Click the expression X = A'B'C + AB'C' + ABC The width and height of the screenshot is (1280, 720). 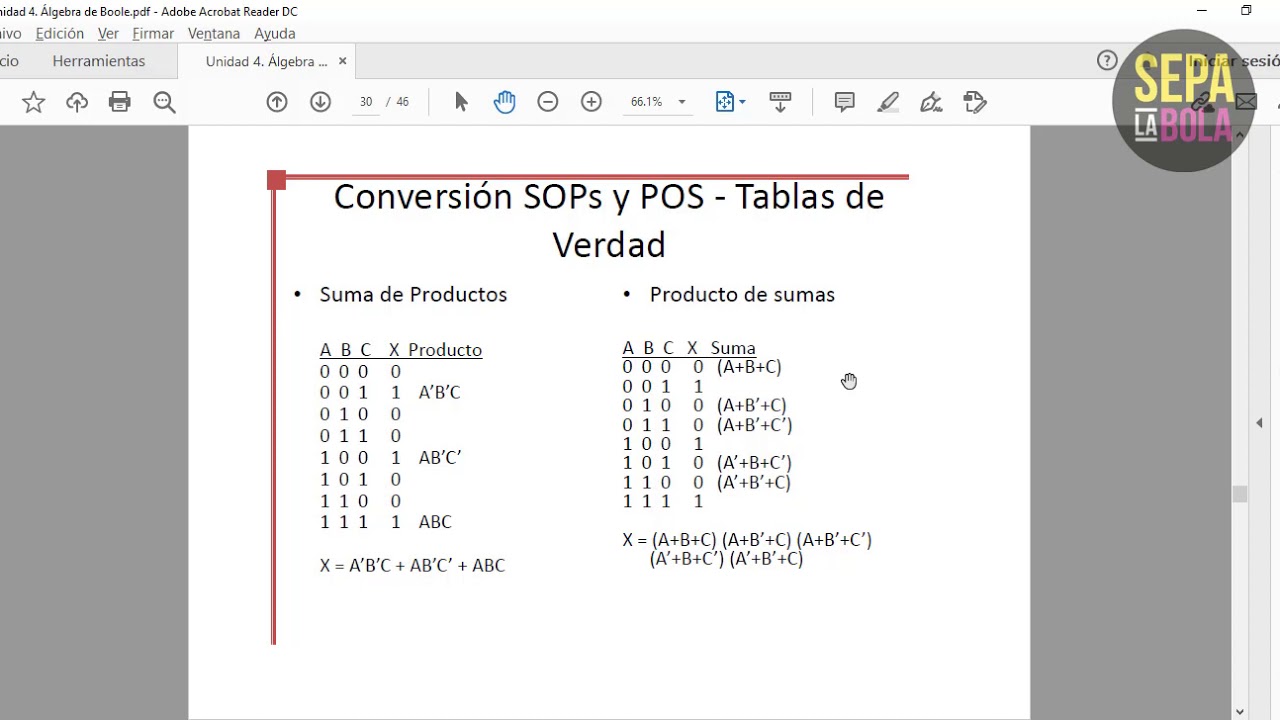point(412,565)
